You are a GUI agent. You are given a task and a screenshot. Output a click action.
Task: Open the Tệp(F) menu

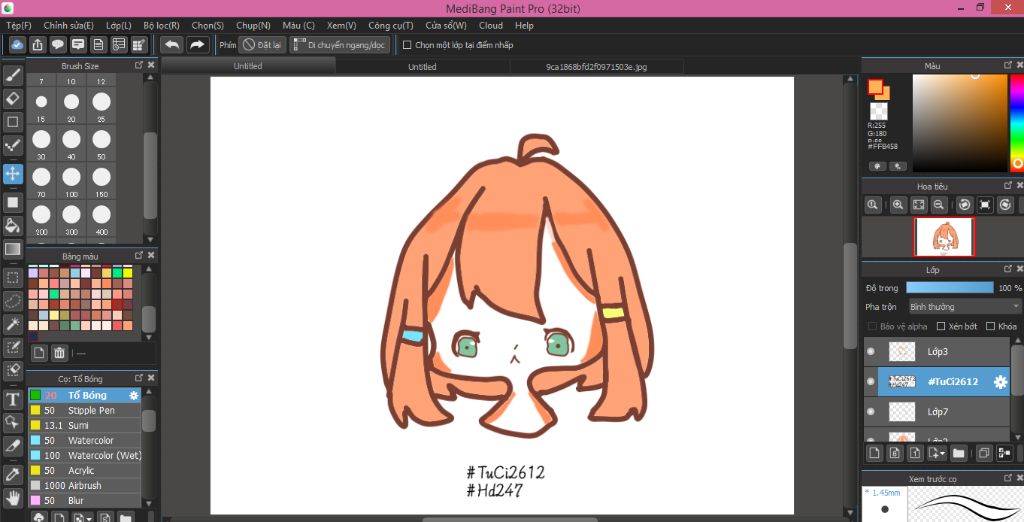point(18,25)
